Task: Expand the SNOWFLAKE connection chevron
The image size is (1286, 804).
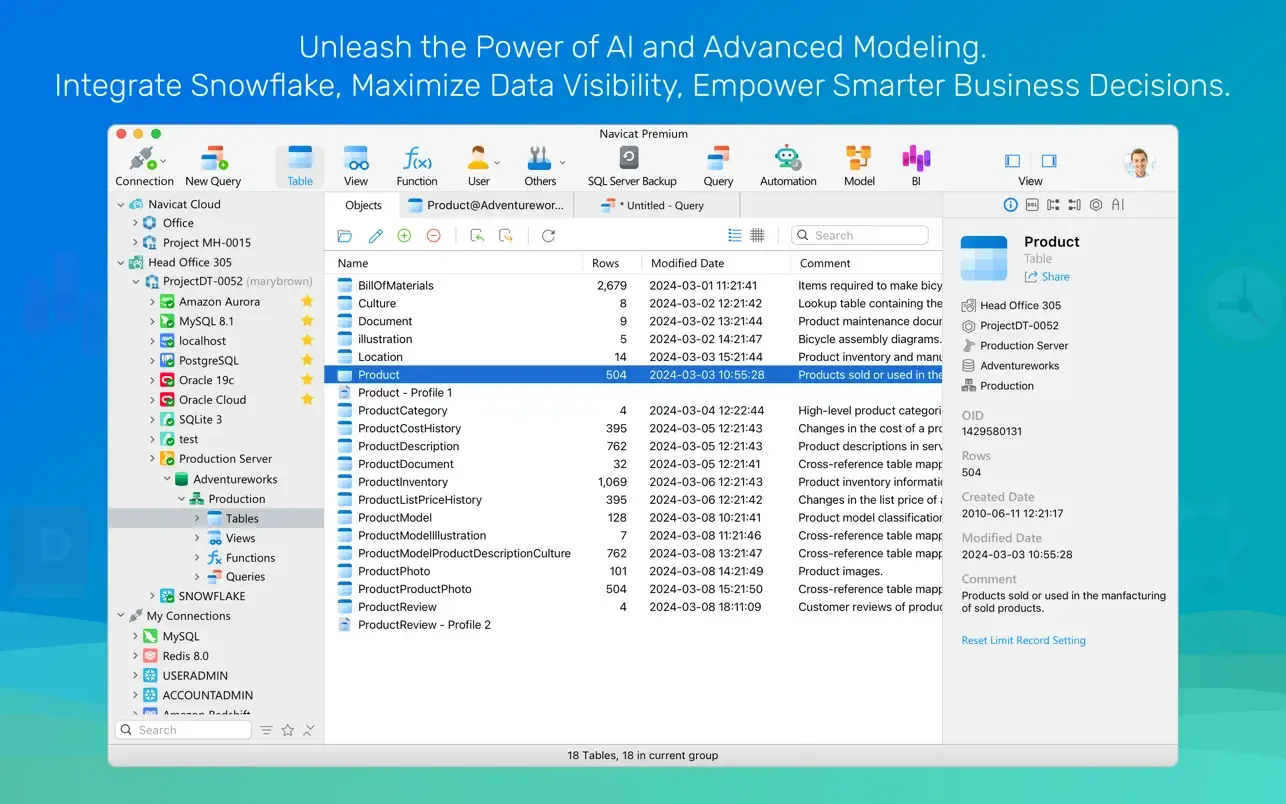Action: tap(152, 596)
